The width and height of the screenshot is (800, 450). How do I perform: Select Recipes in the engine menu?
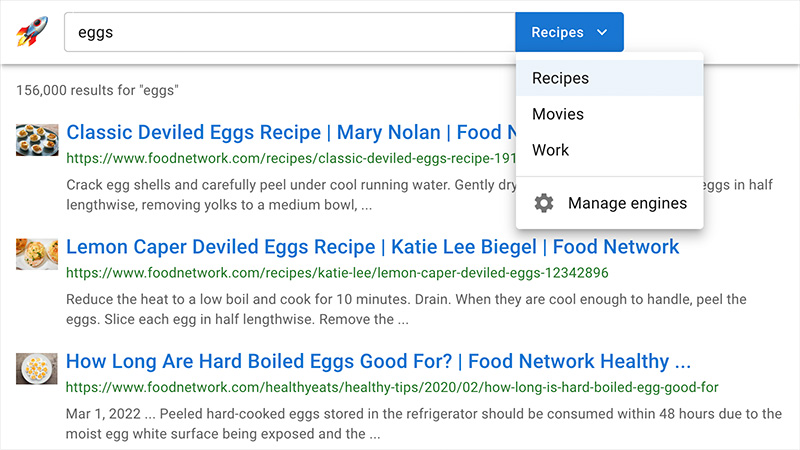(610, 78)
